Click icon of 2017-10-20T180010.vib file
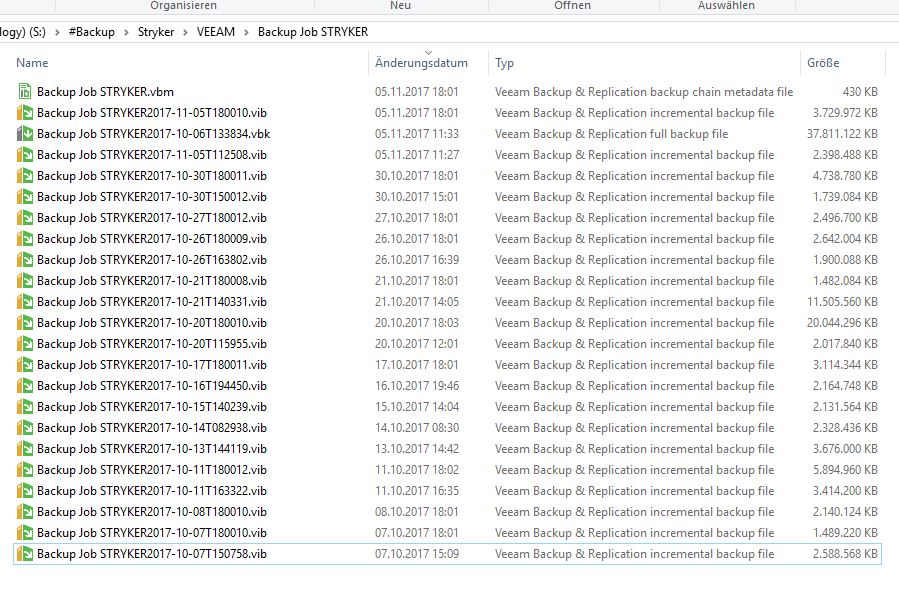 25,323
